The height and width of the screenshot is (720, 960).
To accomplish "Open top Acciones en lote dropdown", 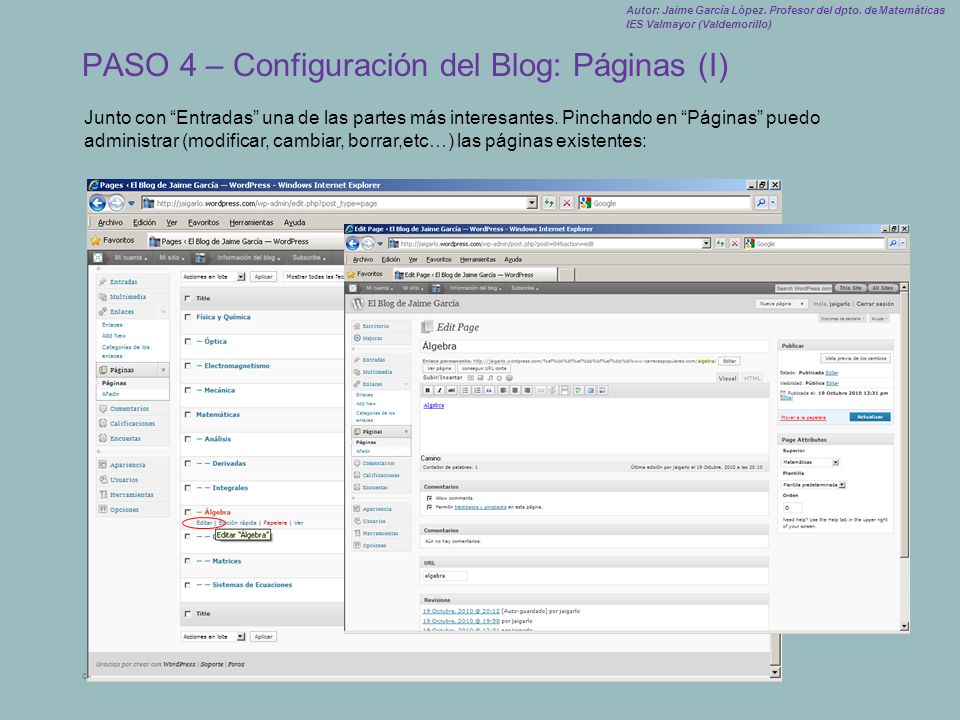I will pos(213,277).
